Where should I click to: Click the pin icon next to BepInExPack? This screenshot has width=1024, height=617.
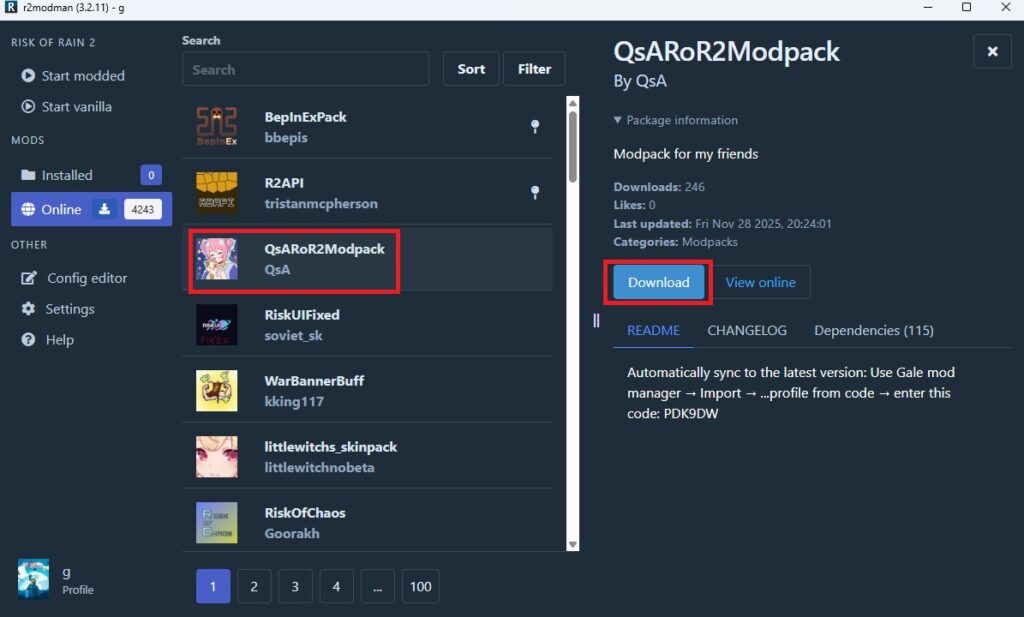[535, 126]
